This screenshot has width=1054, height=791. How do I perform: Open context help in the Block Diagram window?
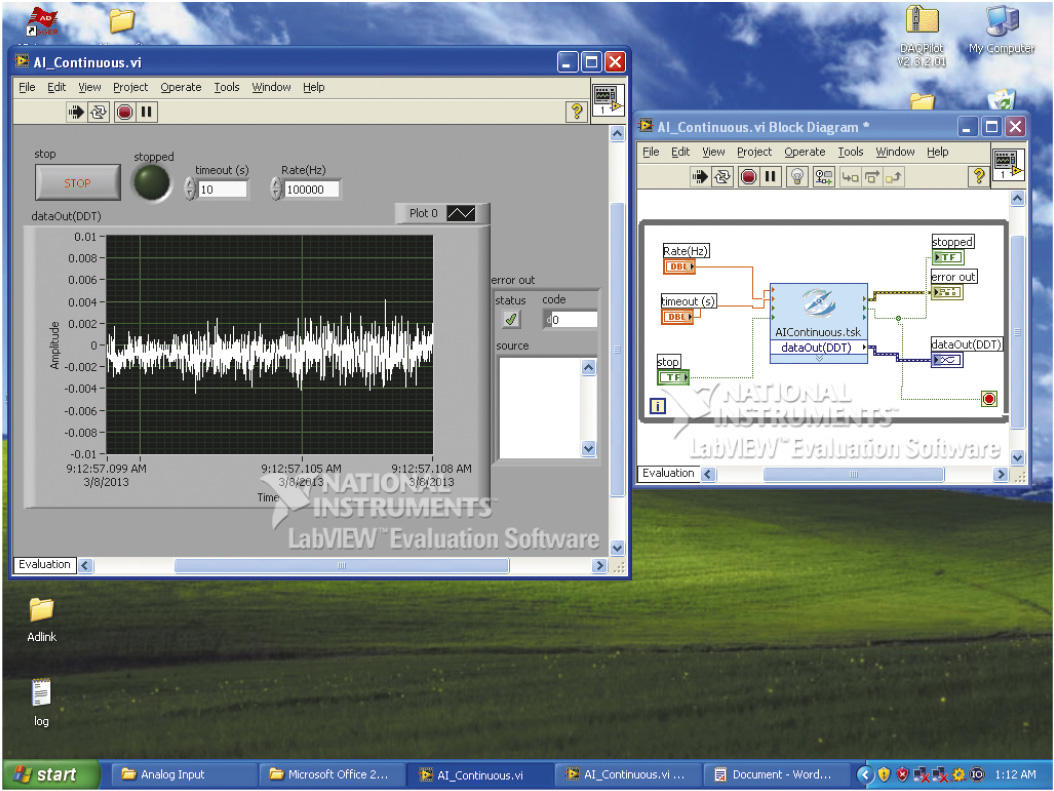pos(979,177)
